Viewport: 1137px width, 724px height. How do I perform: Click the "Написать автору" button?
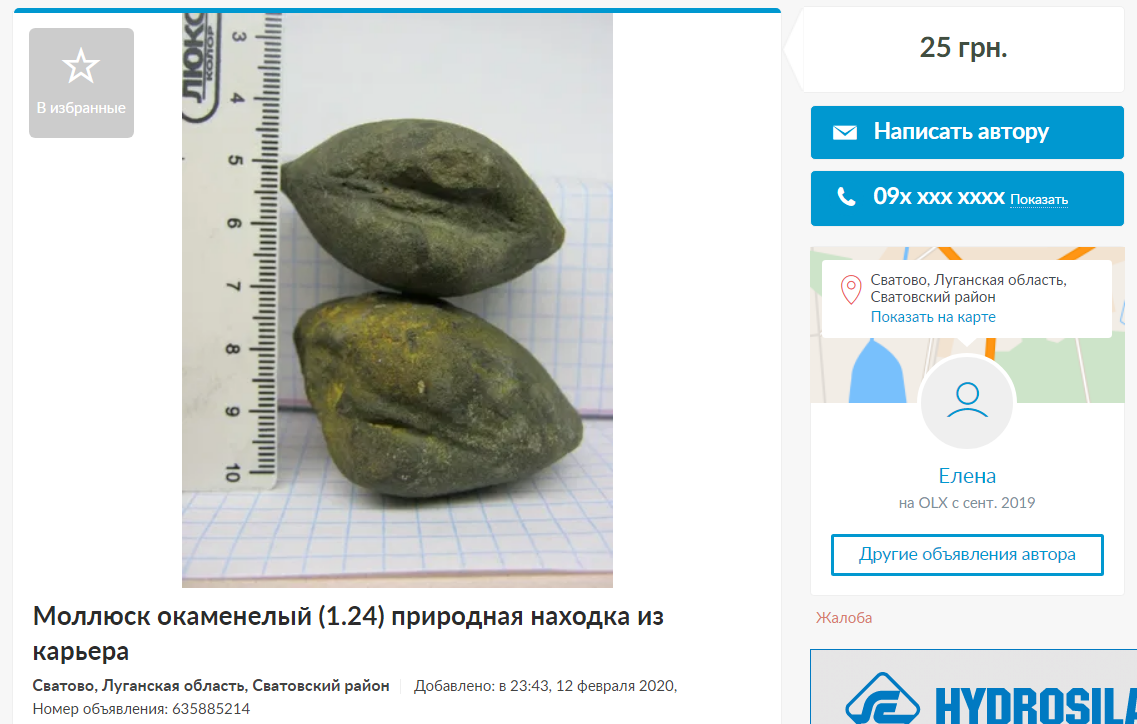tap(967, 132)
